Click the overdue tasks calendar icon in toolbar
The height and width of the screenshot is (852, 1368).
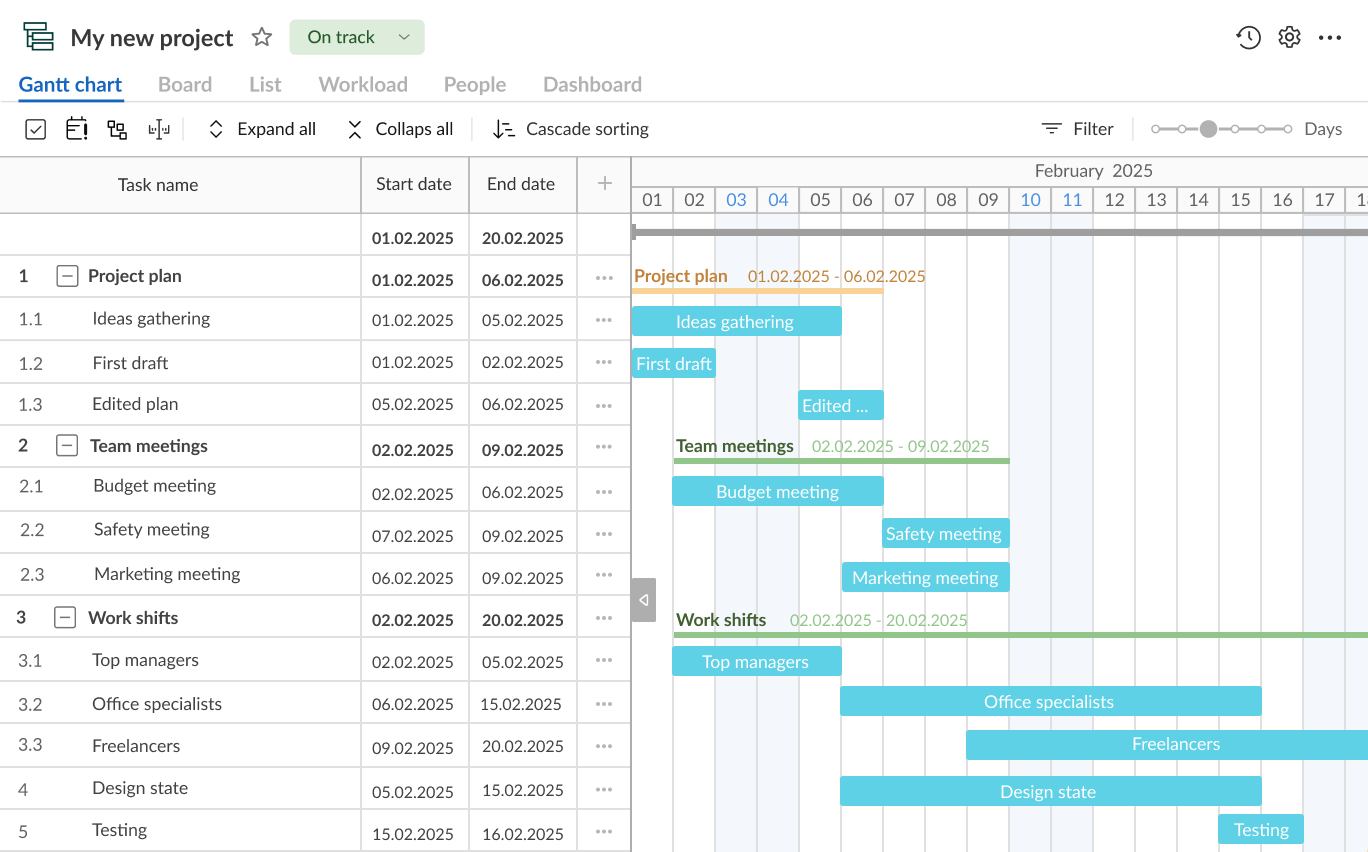(x=77, y=129)
